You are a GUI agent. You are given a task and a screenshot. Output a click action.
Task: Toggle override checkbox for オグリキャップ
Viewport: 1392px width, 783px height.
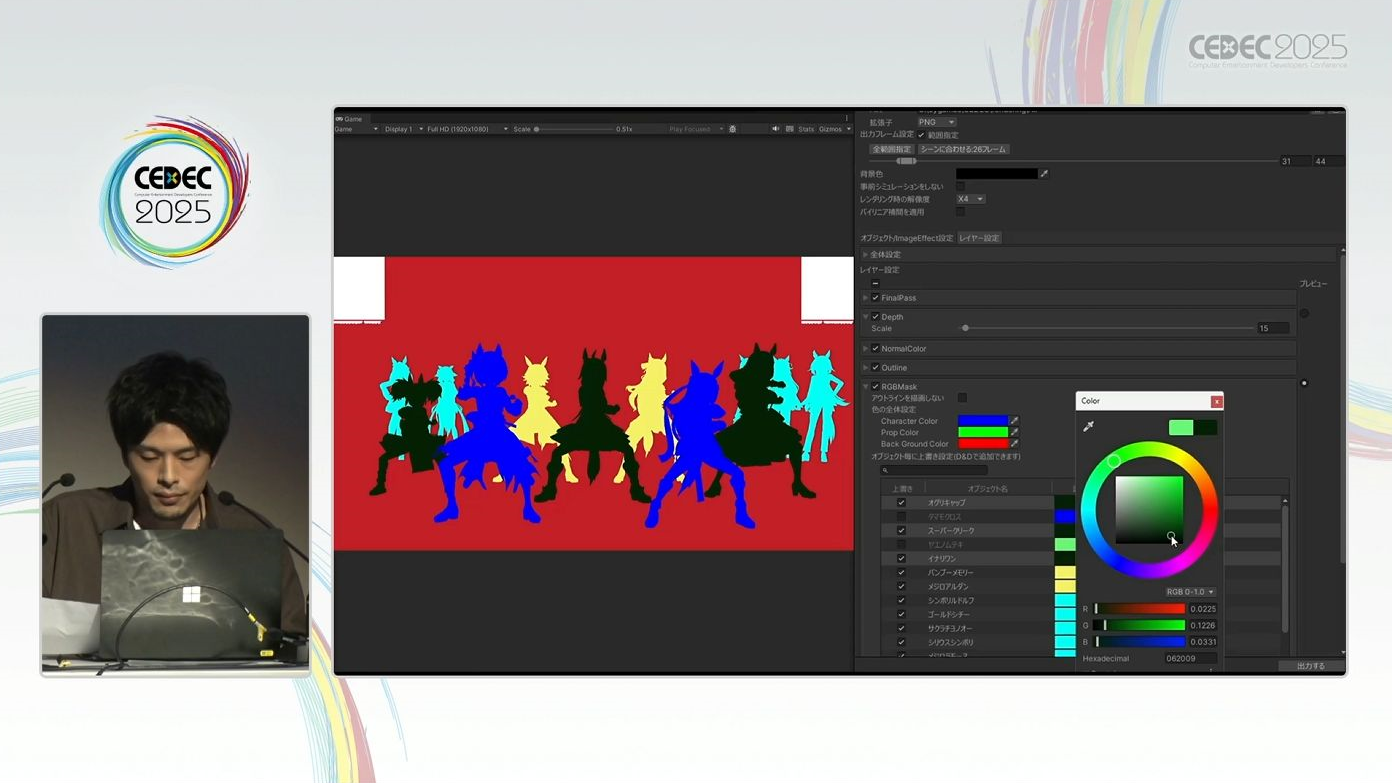point(901,503)
